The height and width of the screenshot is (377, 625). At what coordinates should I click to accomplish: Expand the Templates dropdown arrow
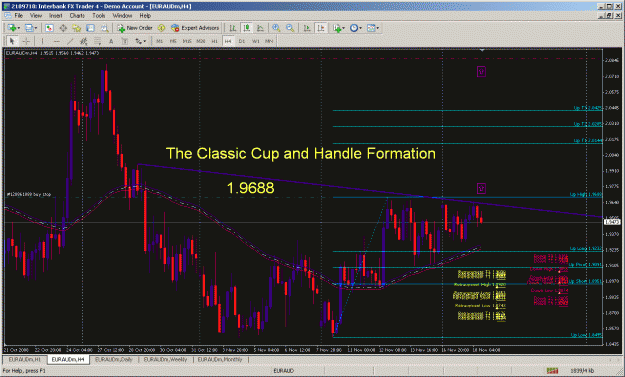pyautogui.click(x=378, y=28)
